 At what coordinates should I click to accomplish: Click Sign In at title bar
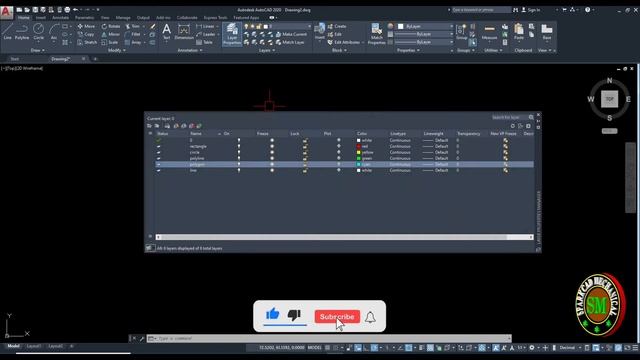point(531,10)
